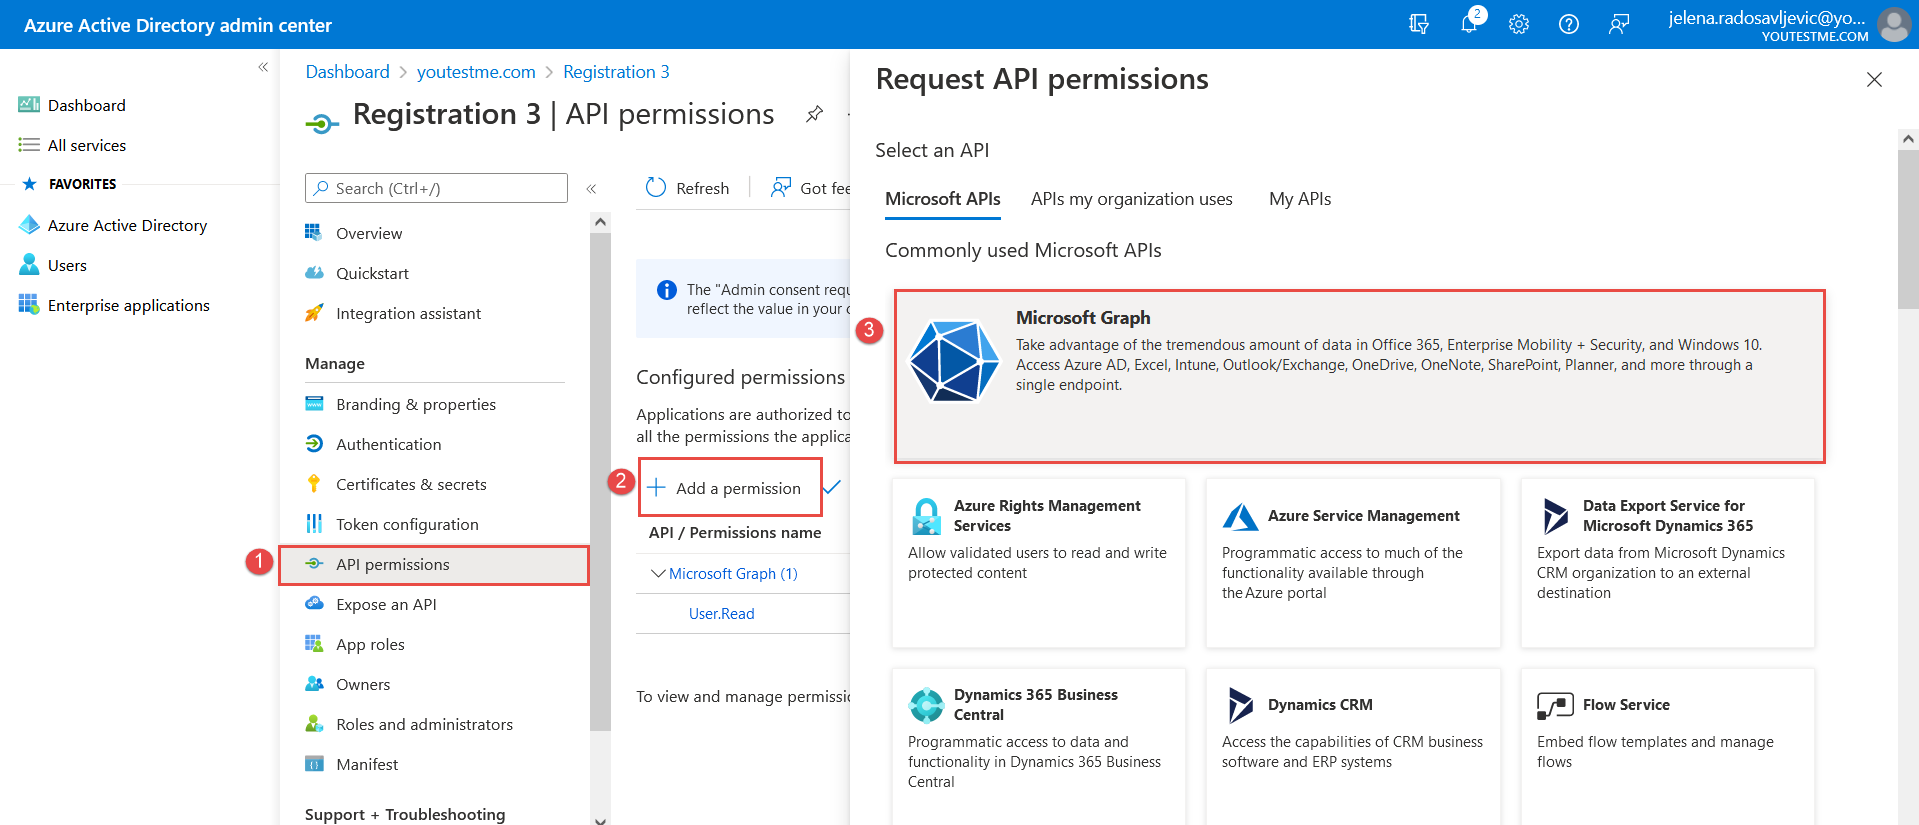Click the feedback icon in top bar
1919x825 pixels.
[x=1618, y=24]
